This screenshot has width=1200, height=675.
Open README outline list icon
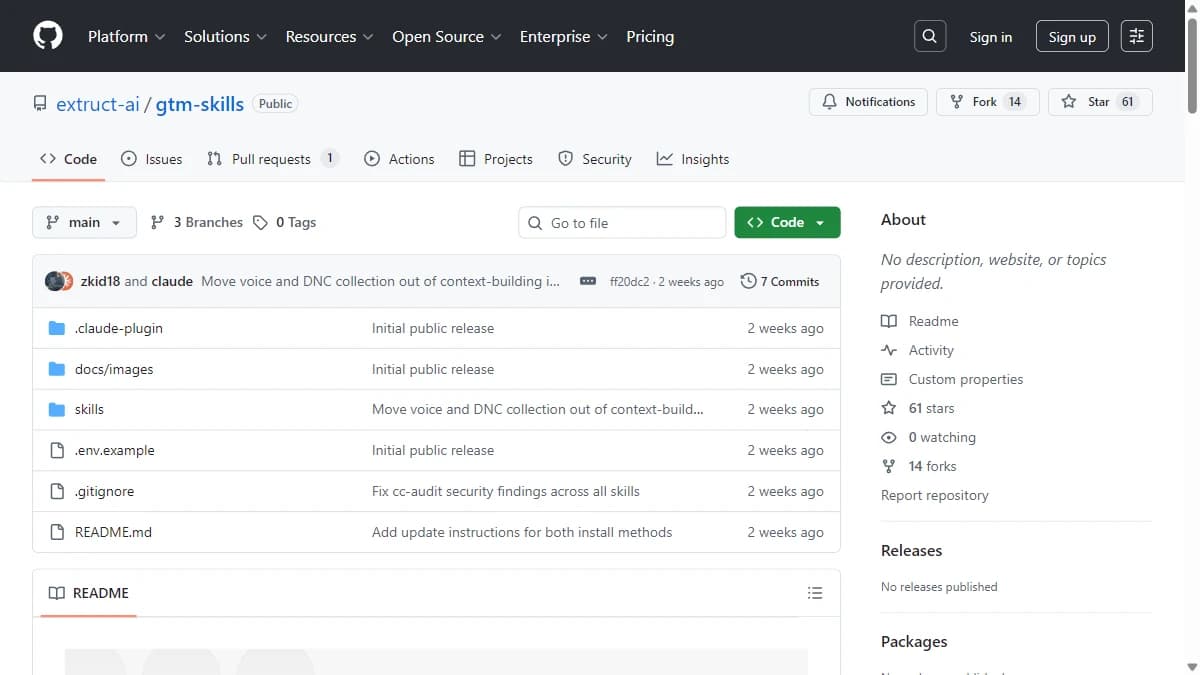coord(815,593)
